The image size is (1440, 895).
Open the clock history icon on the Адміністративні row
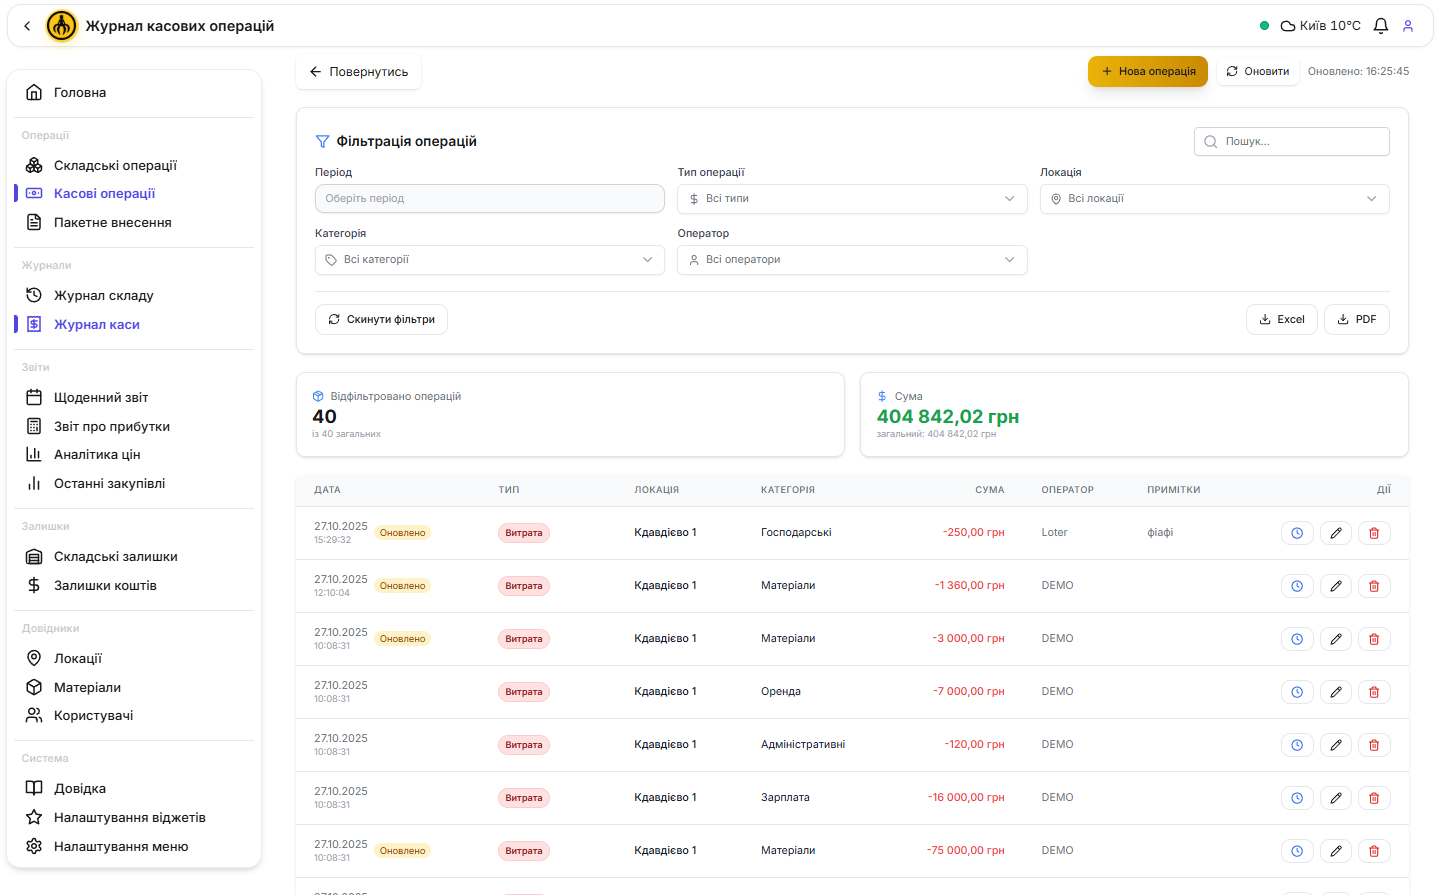coord(1297,744)
